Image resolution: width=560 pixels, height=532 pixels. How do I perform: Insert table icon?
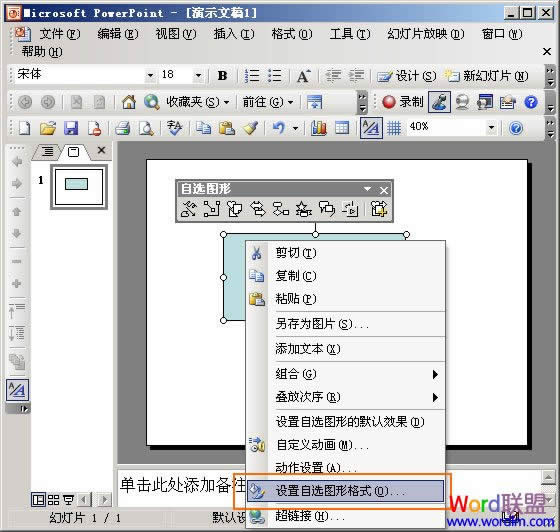[x=342, y=128]
